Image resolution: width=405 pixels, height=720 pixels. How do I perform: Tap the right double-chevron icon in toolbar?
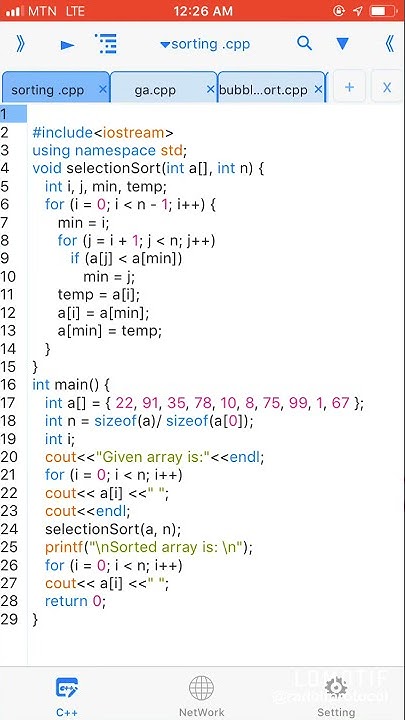[20, 44]
